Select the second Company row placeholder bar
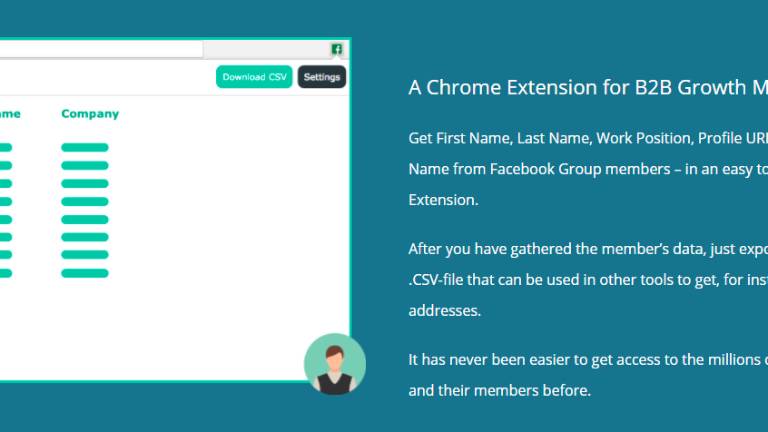This screenshot has width=768, height=432. [x=85, y=166]
